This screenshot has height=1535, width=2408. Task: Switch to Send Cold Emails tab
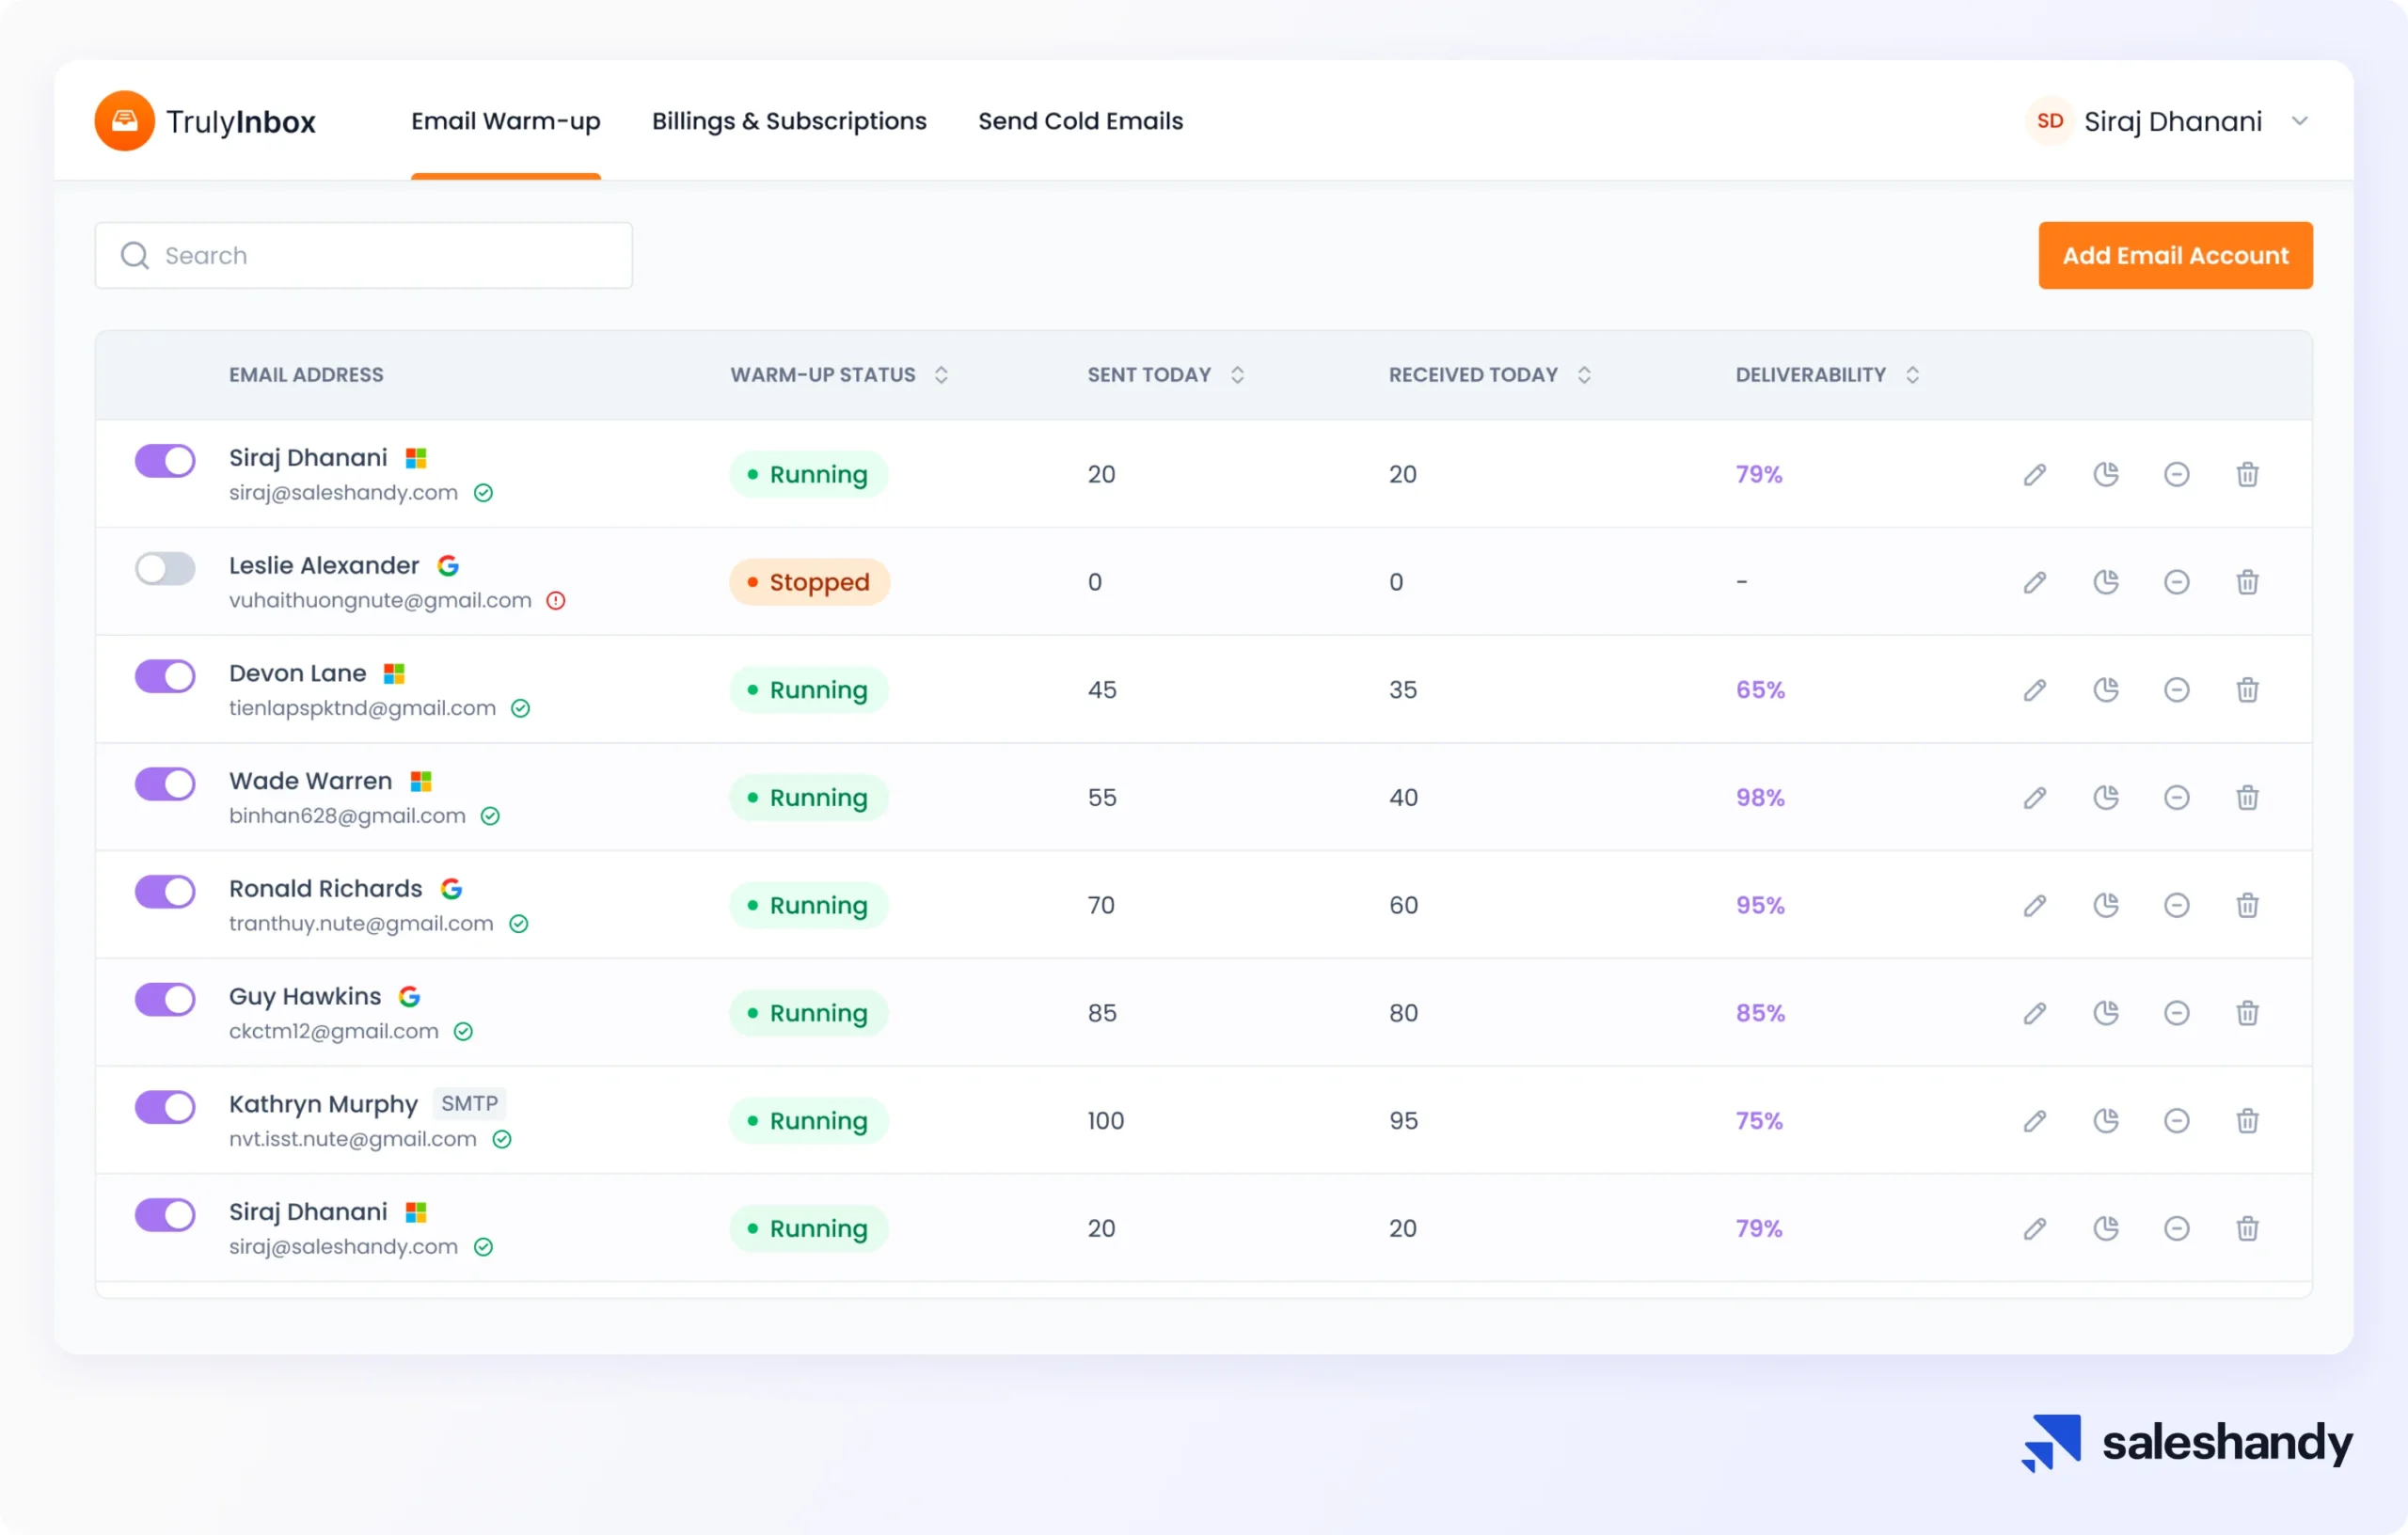(x=1080, y=121)
